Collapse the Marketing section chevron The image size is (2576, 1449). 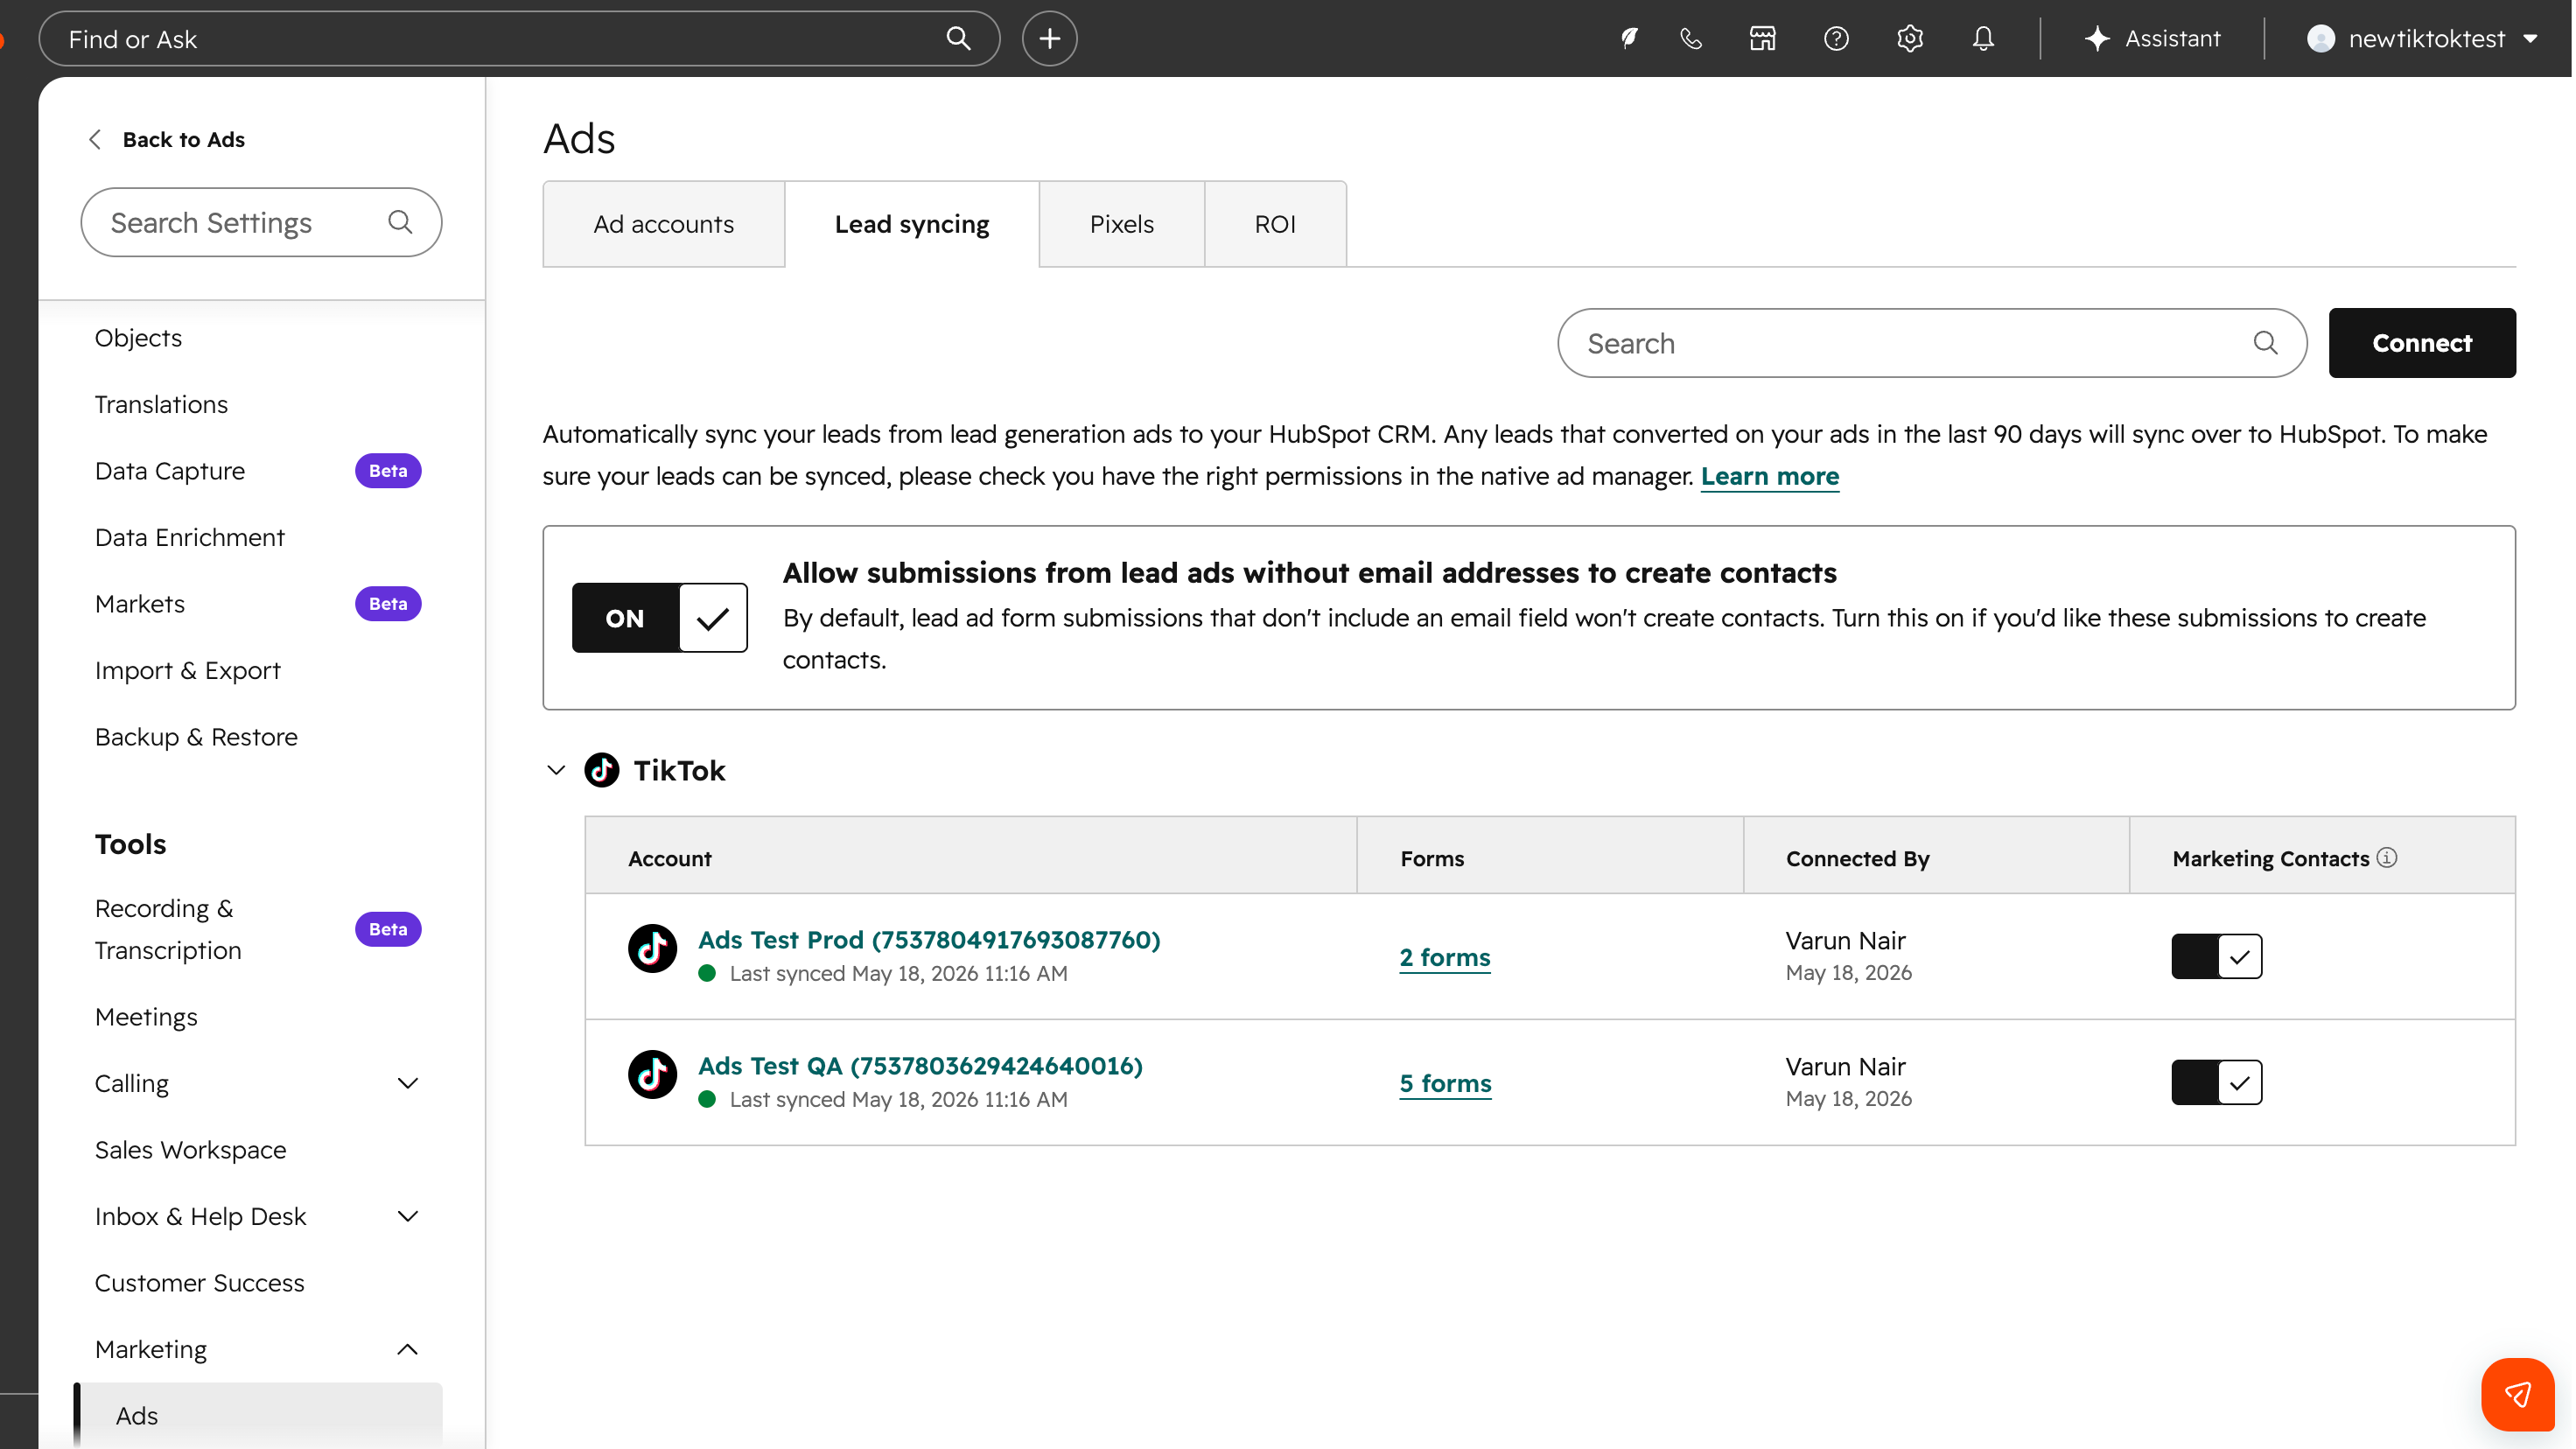407,1350
